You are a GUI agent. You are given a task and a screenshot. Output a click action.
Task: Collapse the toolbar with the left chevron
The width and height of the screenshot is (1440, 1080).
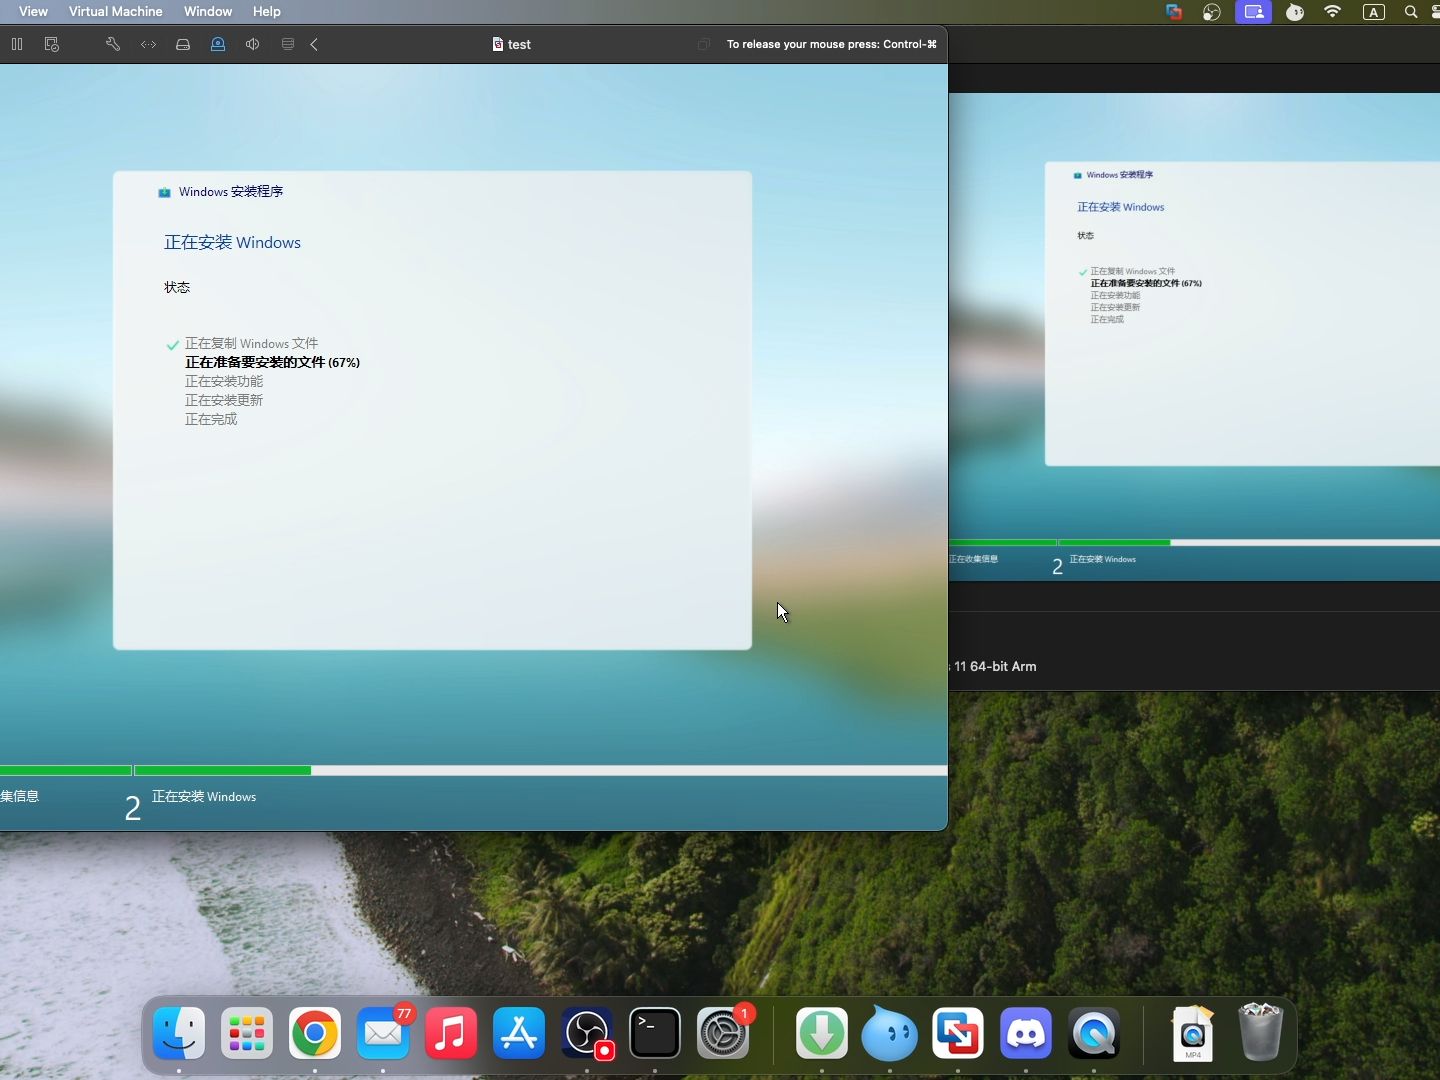(x=314, y=44)
